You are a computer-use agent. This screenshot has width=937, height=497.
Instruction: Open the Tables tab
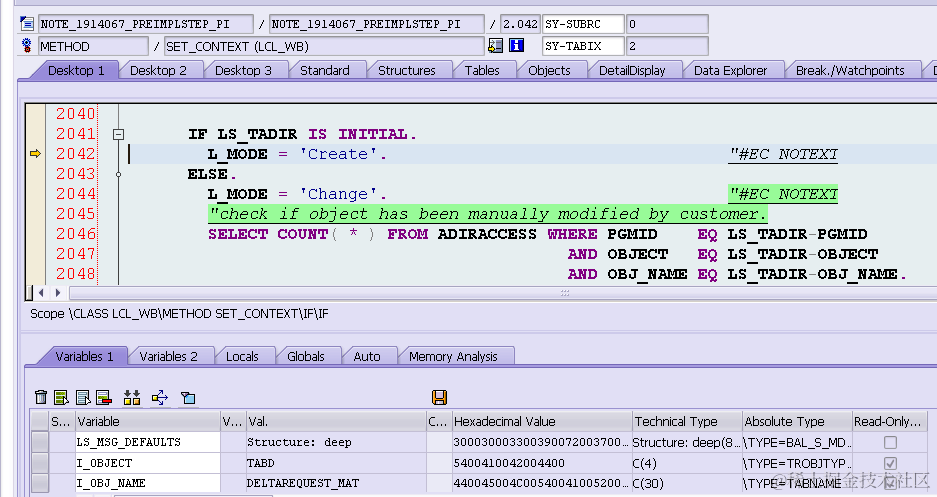(x=482, y=70)
